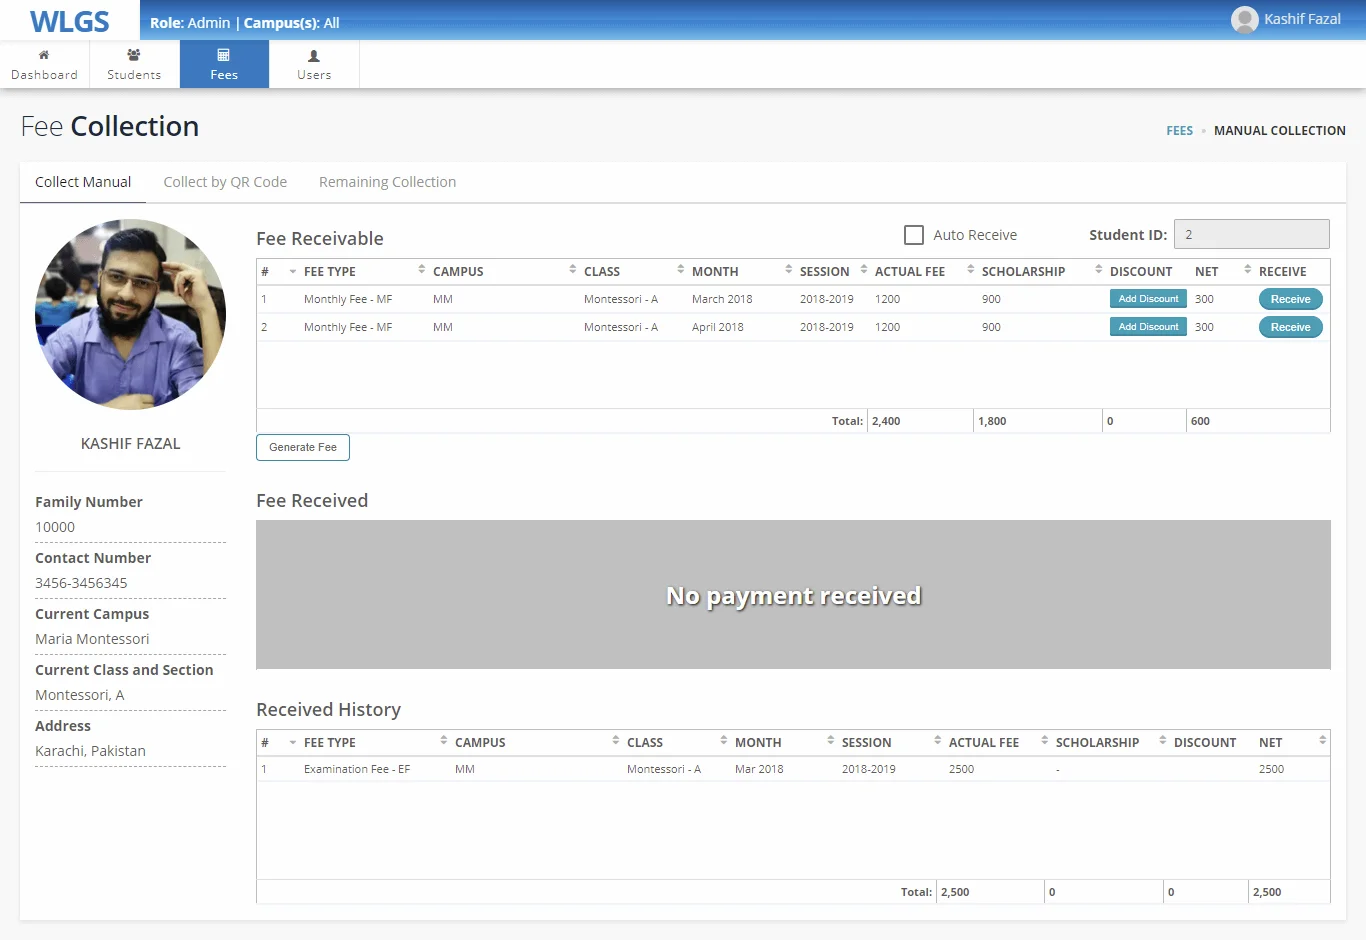Click the Kashif Fazal avatar icon
The height and width of the screenshot is (940, 1366).
[1244, 20]
